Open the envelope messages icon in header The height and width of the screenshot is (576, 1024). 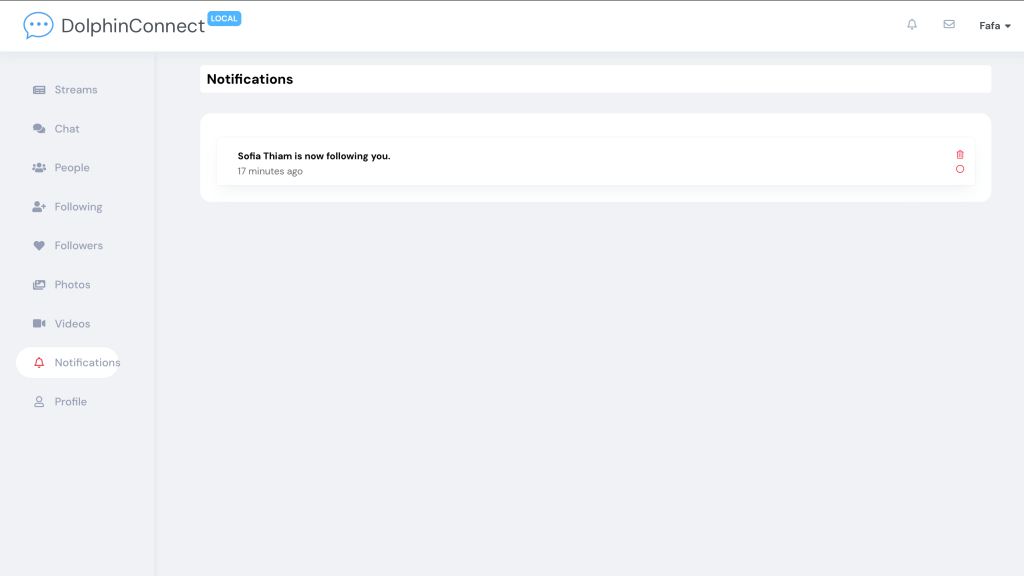(949, 25)
